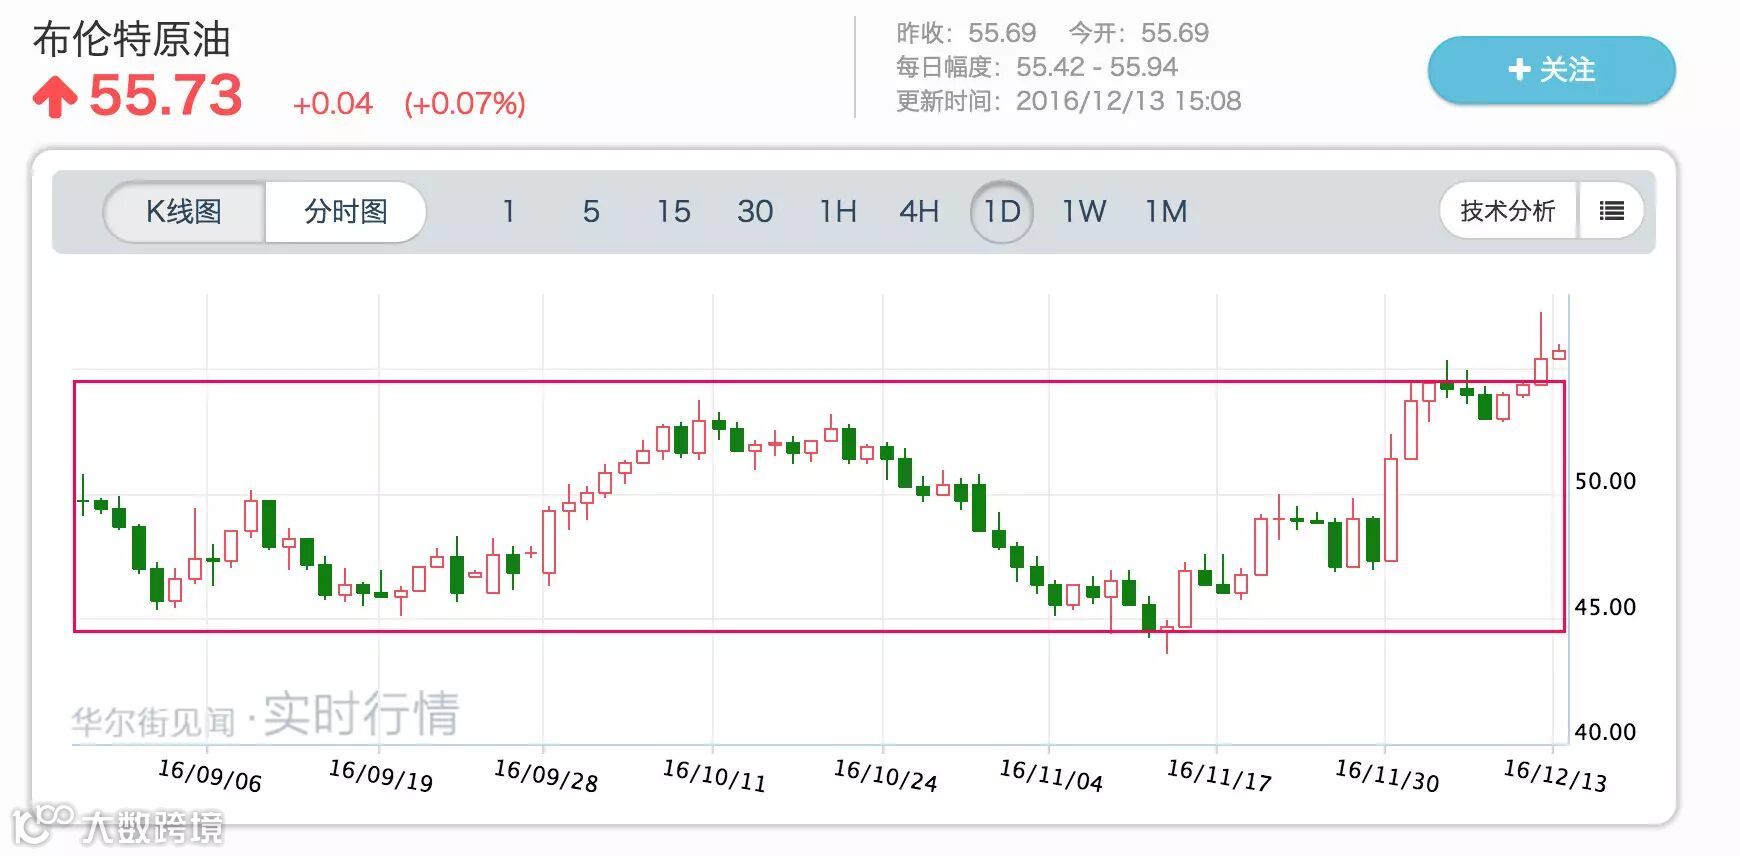The image size is (1740, 856).
Task: Click the 16/10/24 date axis label
Action: pyautogui.click(x=885, y=775)
